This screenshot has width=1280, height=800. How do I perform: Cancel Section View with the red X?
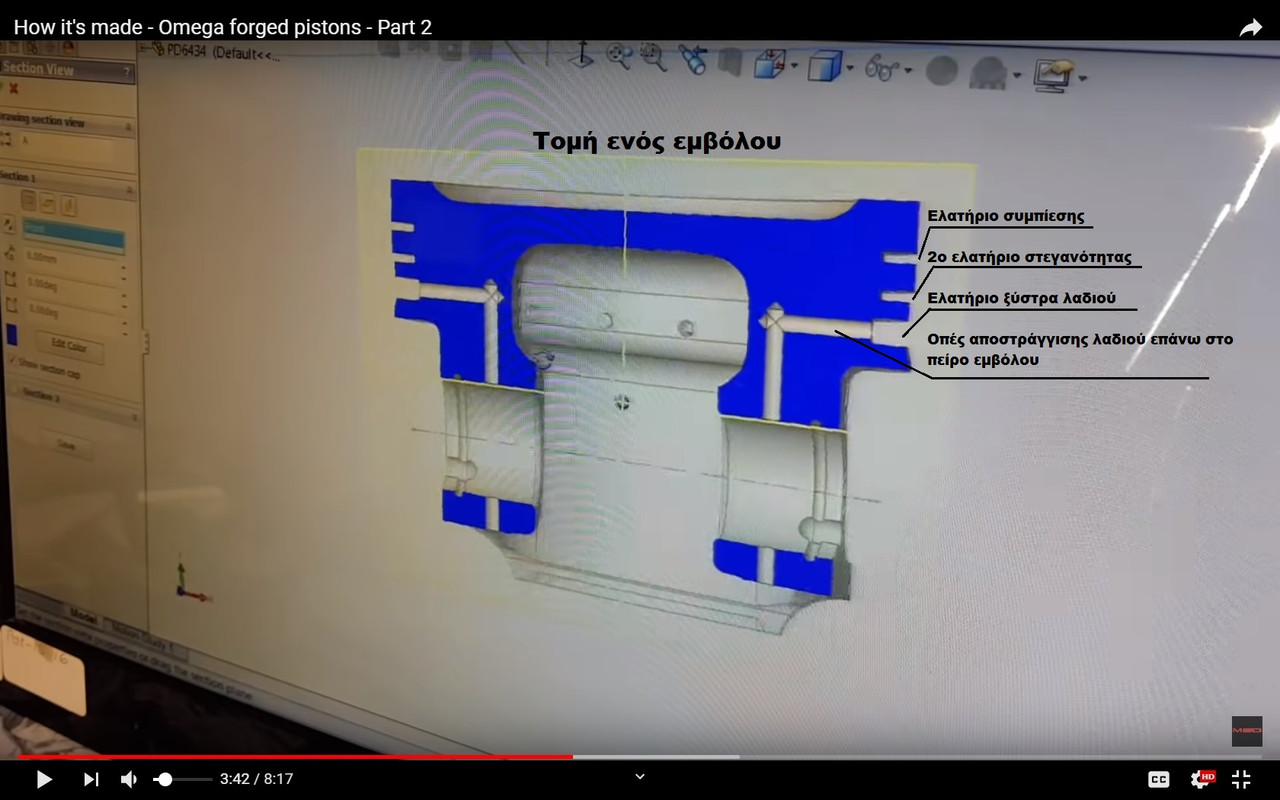pyautogui.click(x=14, y=88)
